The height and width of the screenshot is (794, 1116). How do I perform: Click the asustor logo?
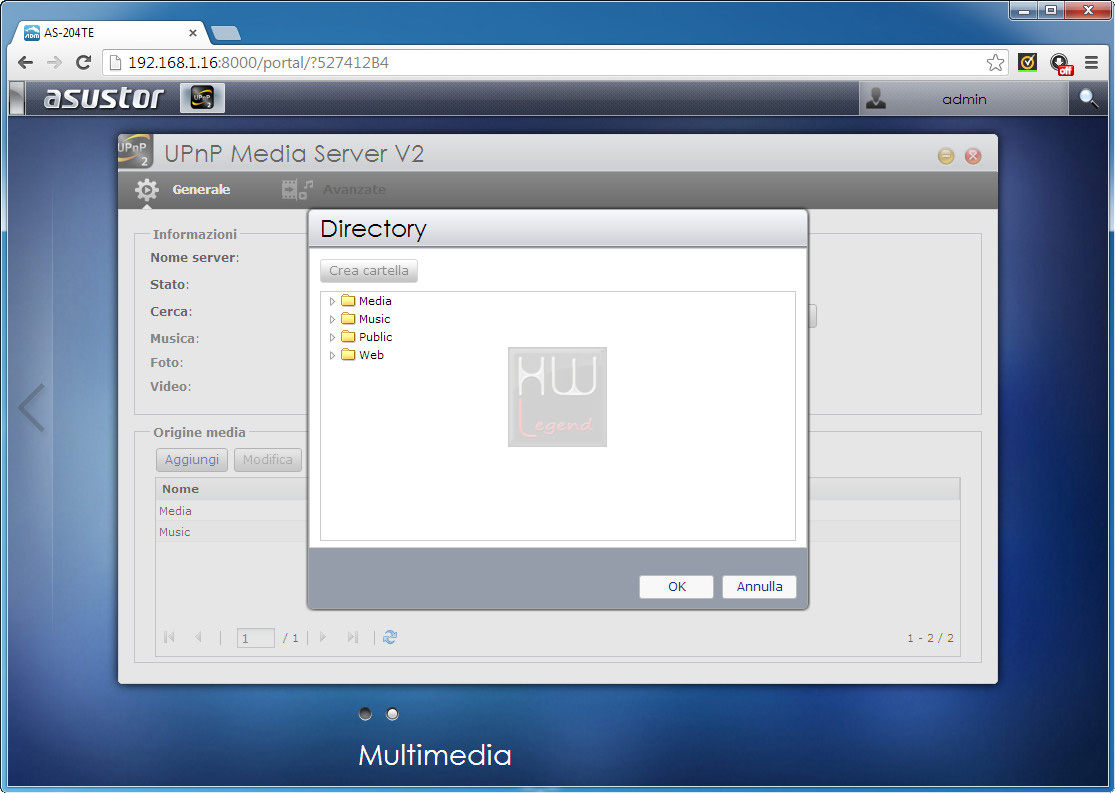tap(104, 97)
